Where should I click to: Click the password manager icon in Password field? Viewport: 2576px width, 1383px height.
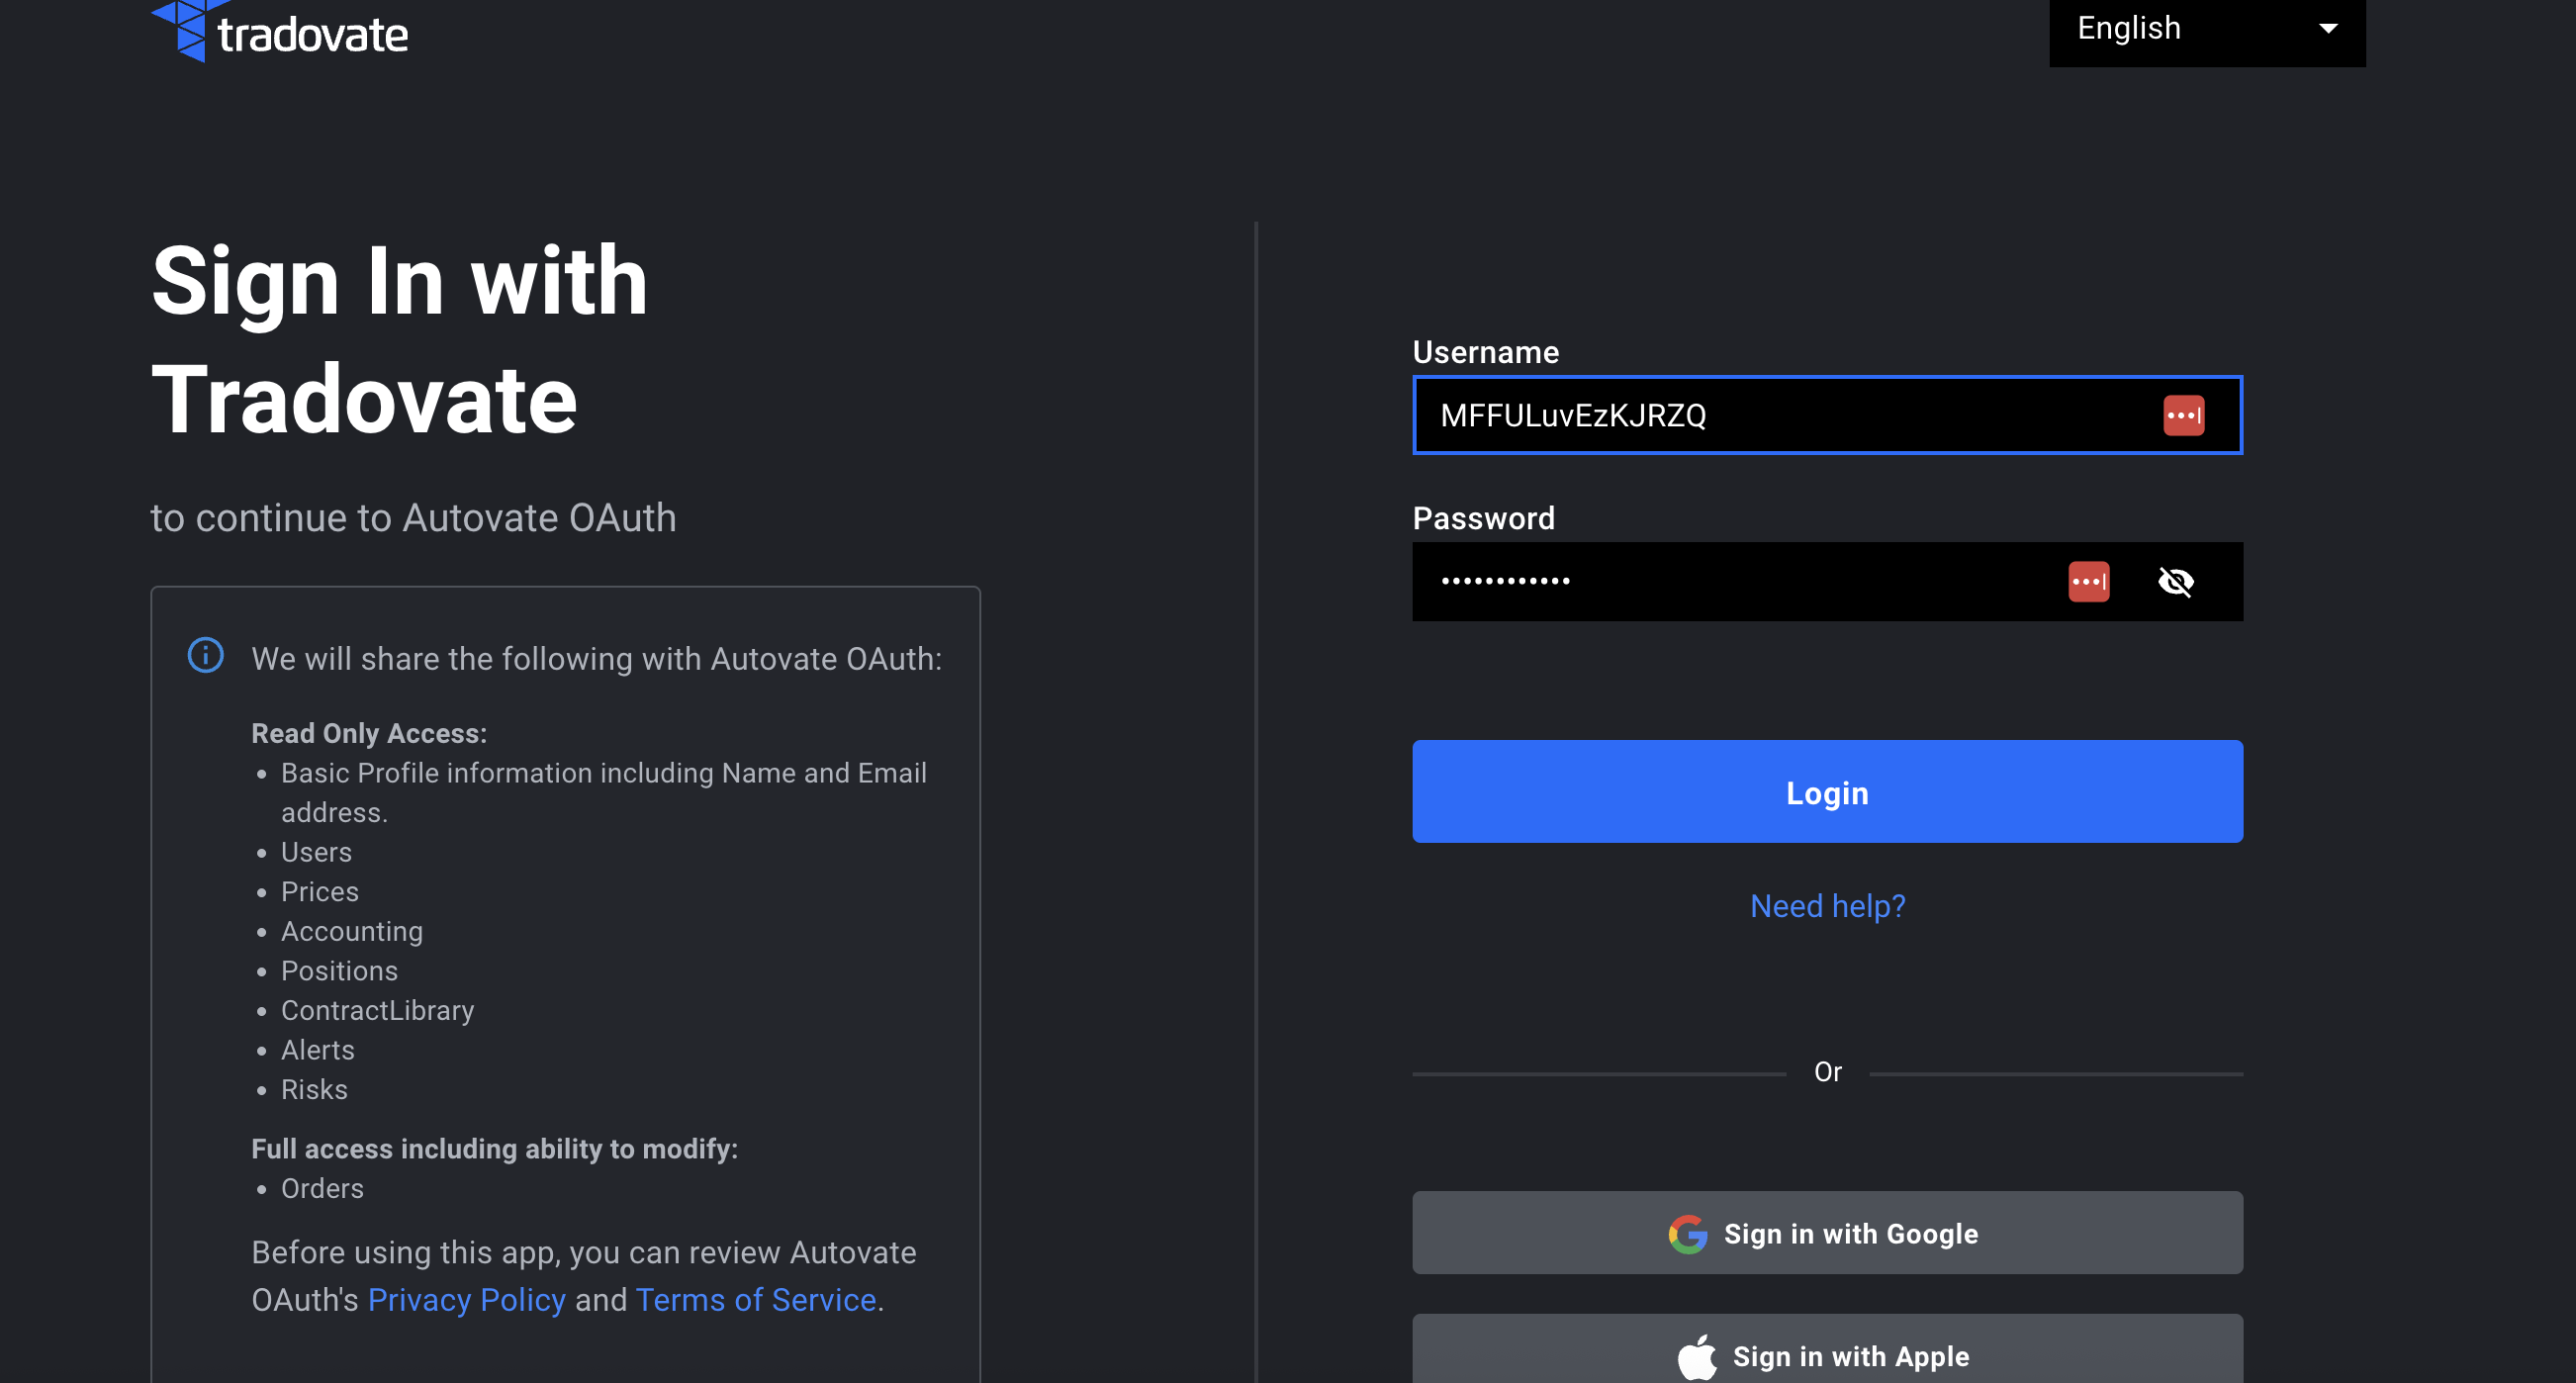tap(2089, 581)
